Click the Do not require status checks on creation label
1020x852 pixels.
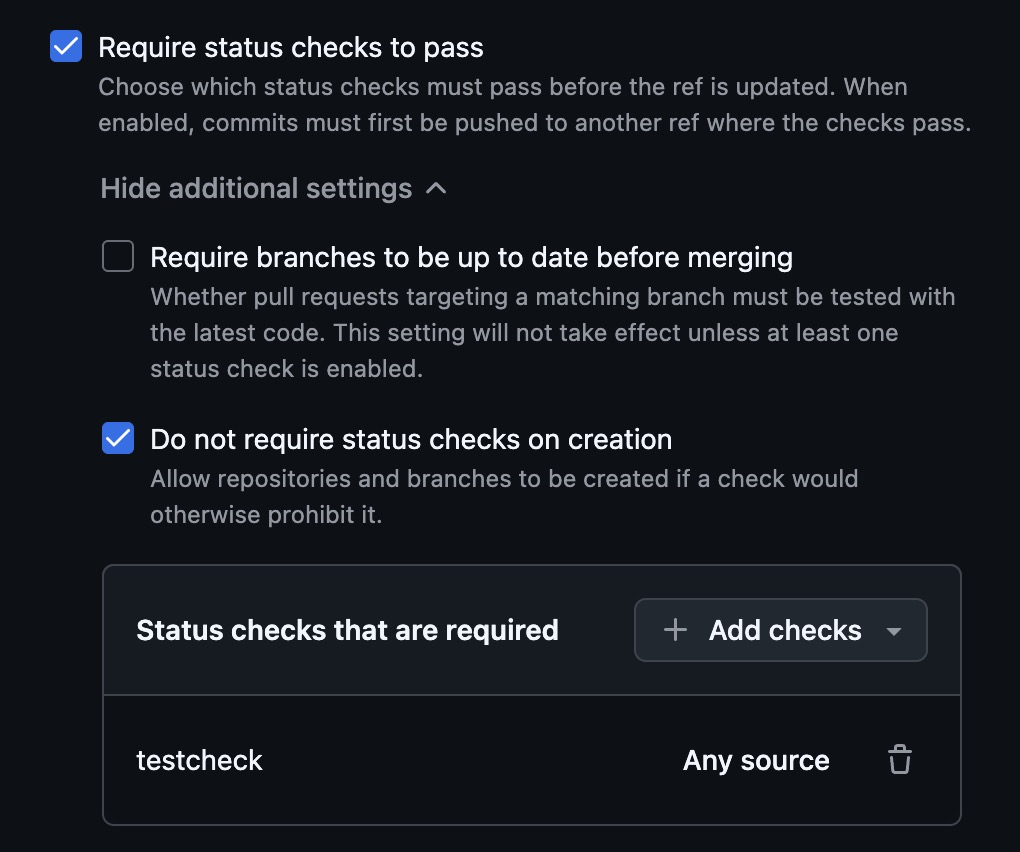point(411,439)
